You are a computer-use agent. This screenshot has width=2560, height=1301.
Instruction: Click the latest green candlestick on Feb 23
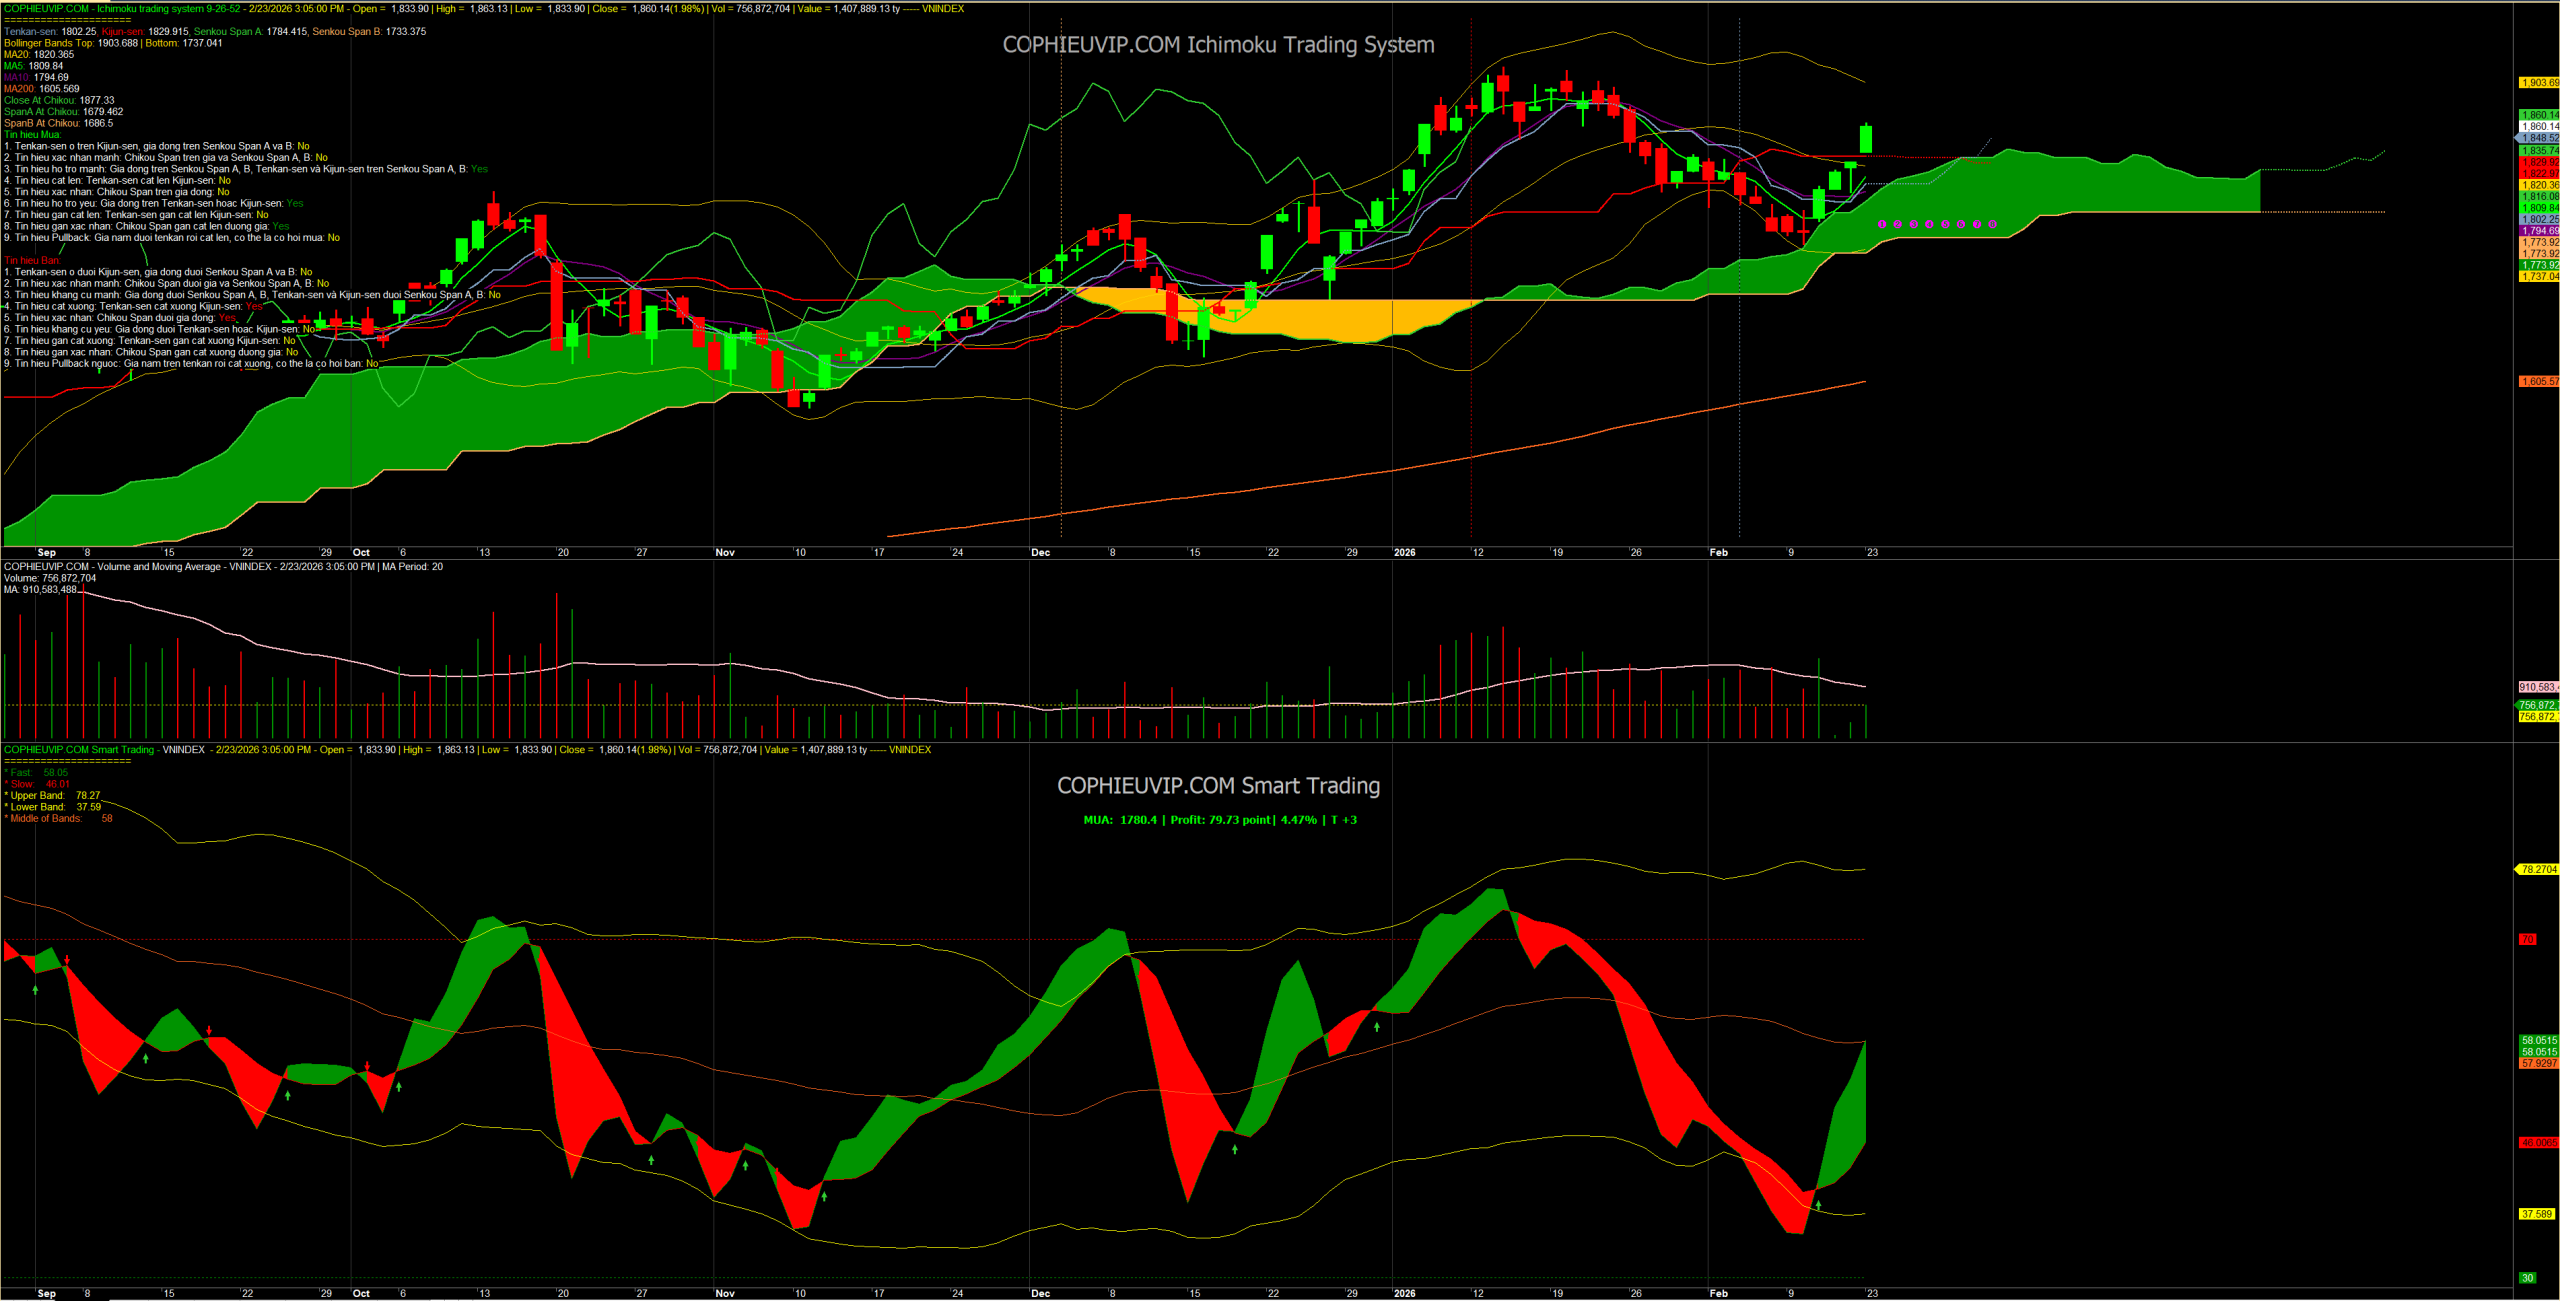point(1866,139)
